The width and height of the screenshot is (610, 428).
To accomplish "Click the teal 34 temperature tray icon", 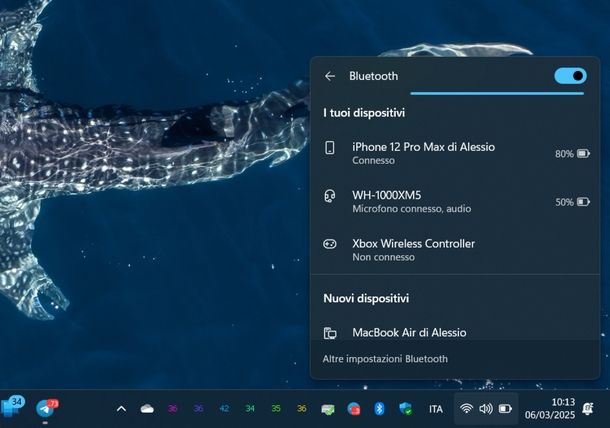I will pos(250,409).
